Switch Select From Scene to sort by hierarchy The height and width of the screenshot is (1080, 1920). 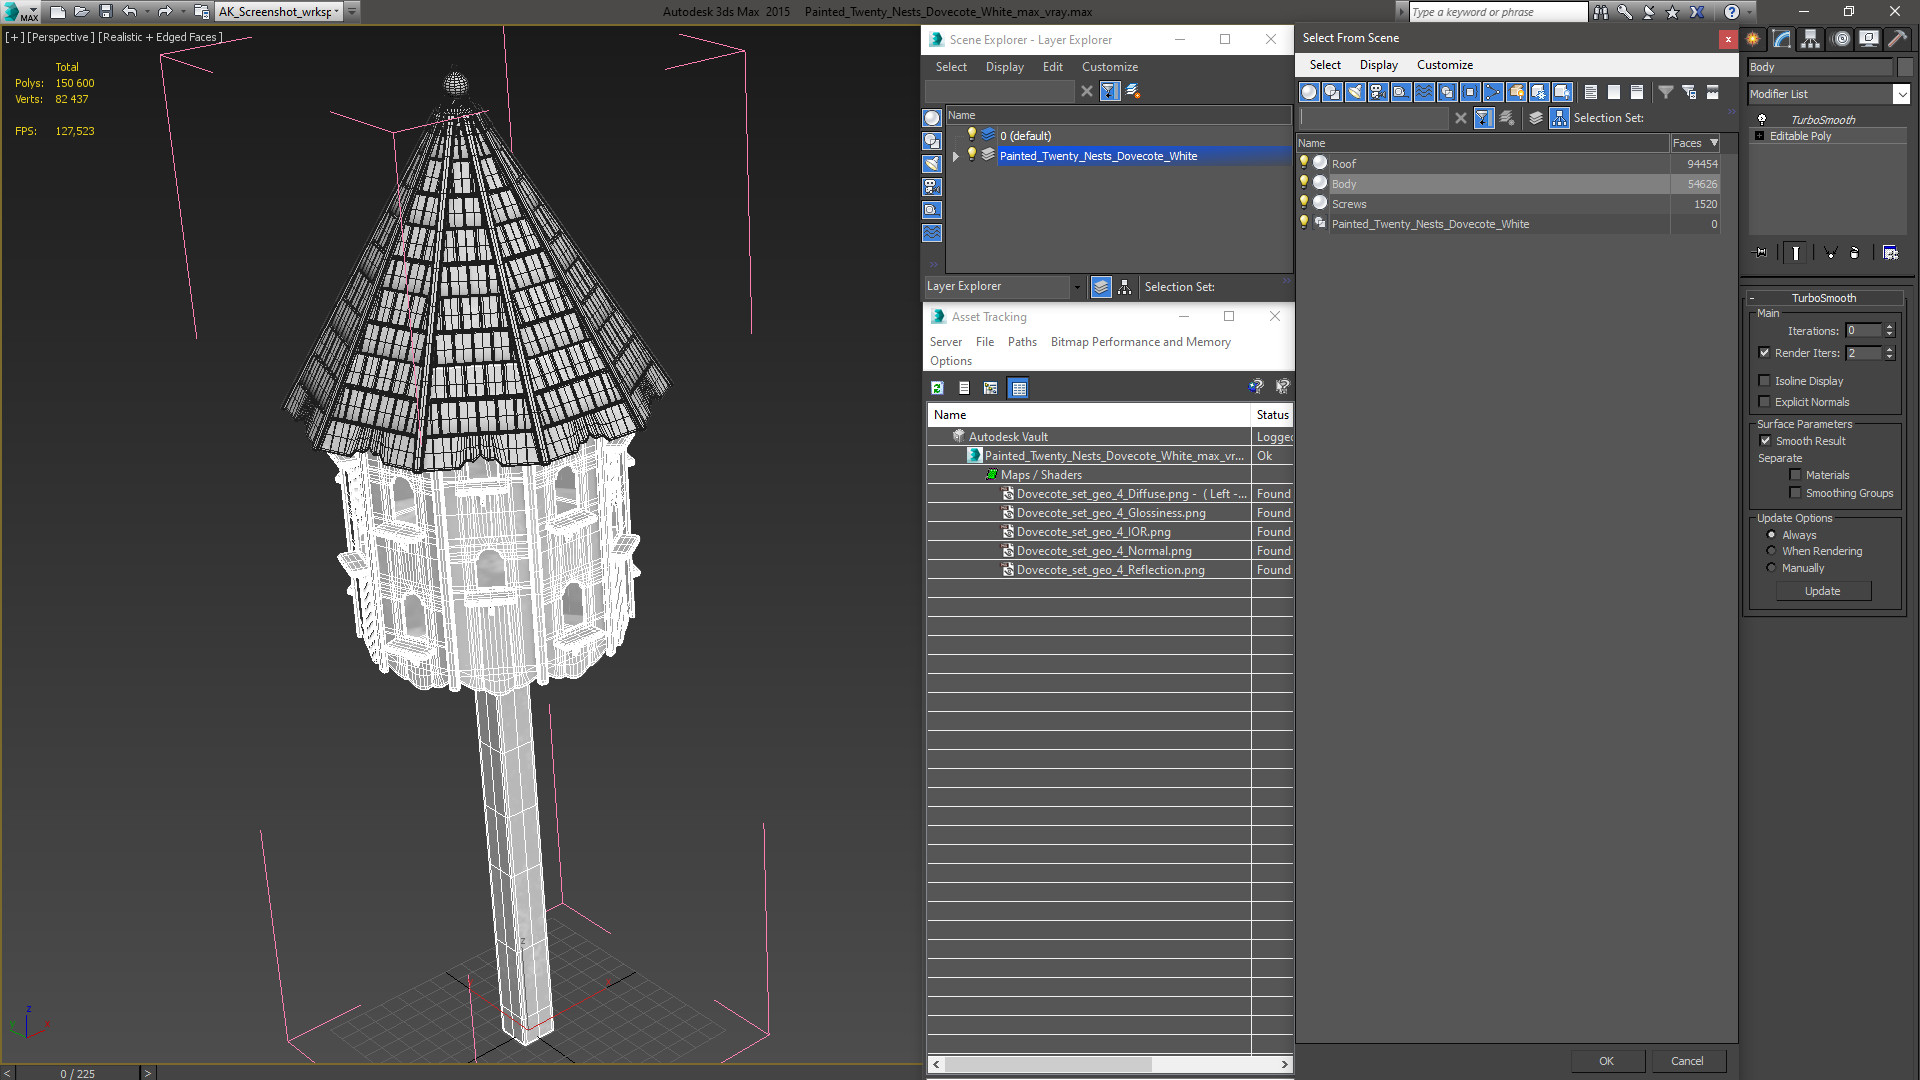1560,118
